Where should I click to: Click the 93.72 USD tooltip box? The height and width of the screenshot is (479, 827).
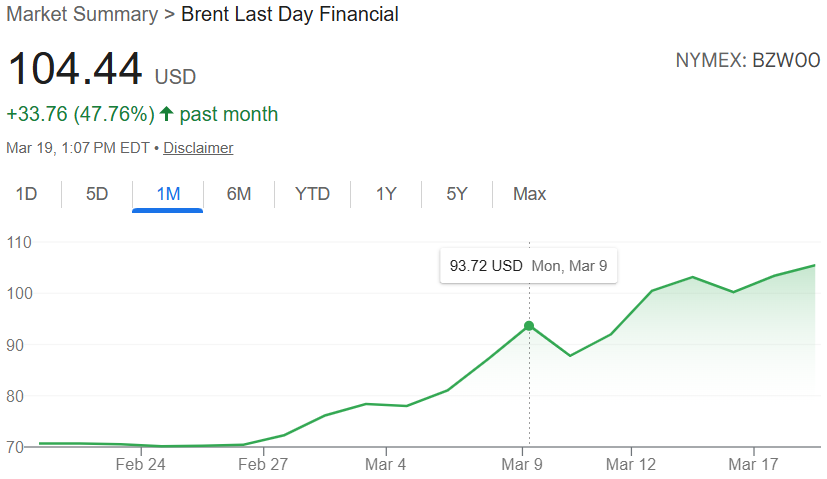coord(528,266)
